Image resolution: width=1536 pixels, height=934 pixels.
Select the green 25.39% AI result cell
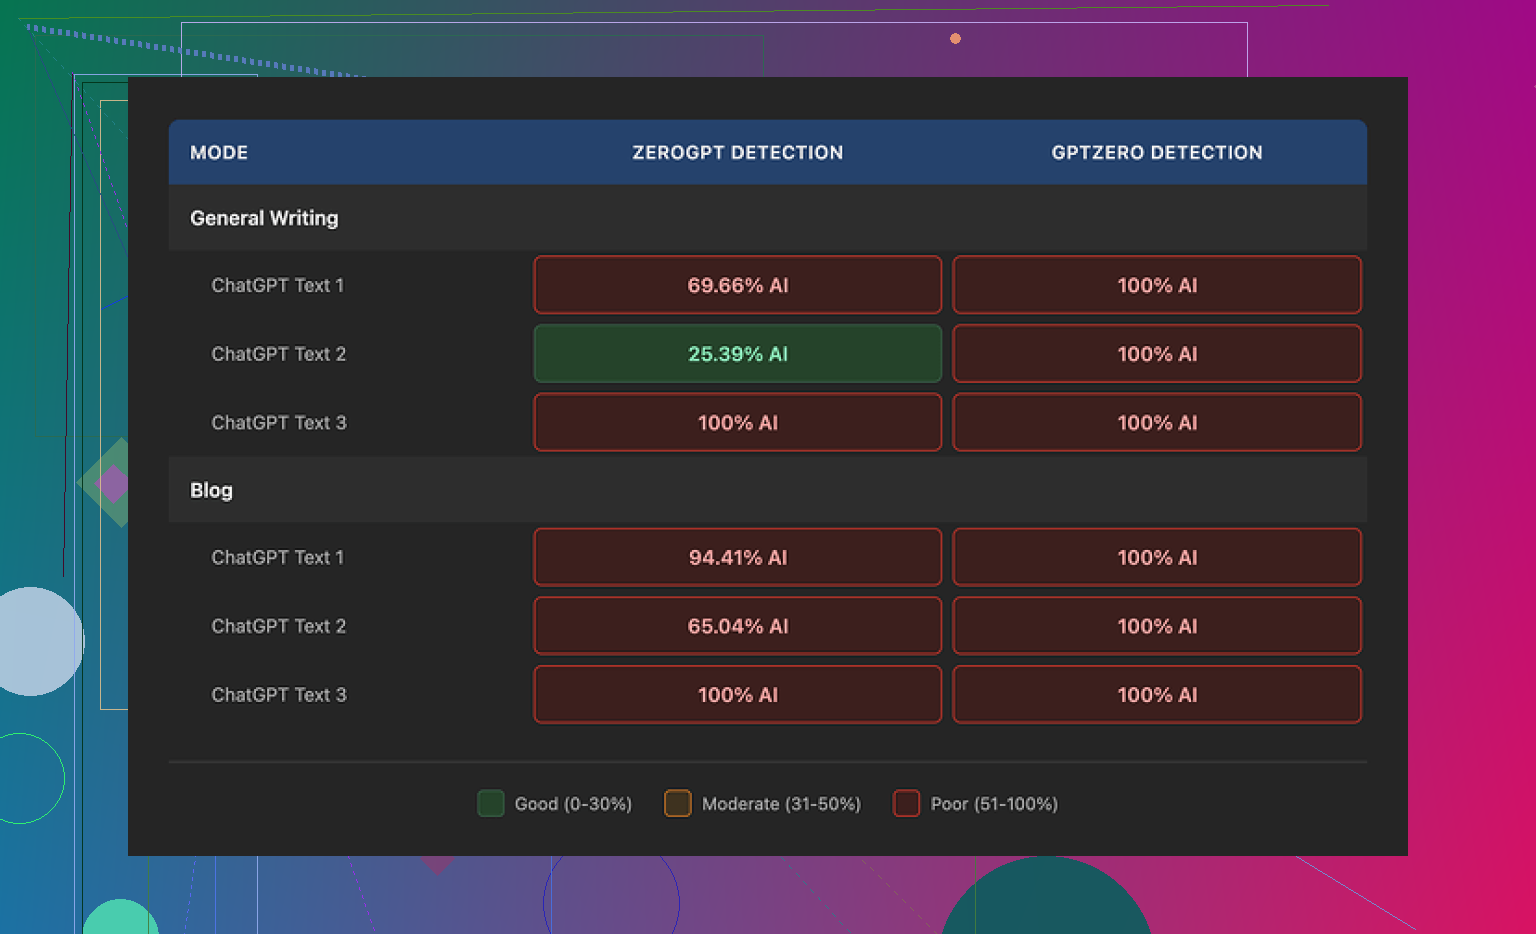click(737, 354)
